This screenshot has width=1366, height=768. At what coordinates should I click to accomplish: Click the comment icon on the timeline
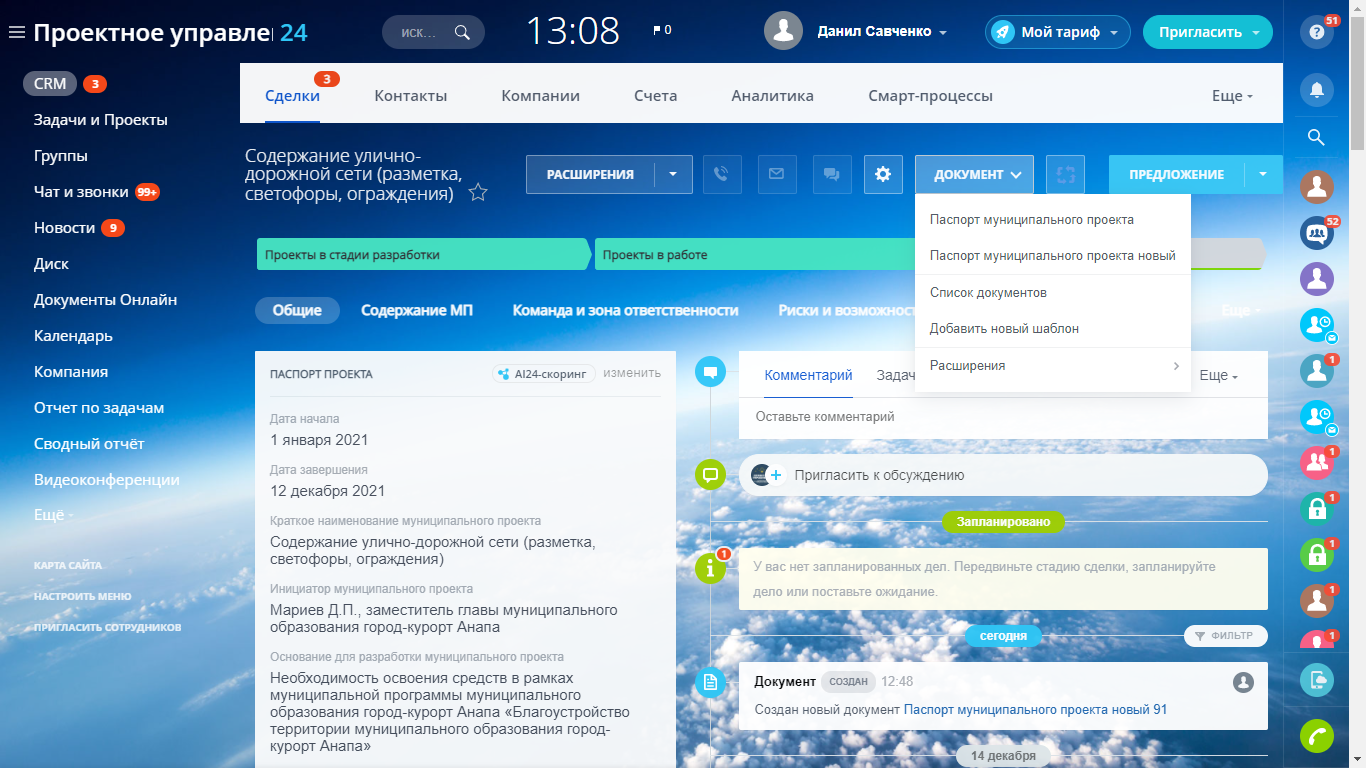[711, 373]
